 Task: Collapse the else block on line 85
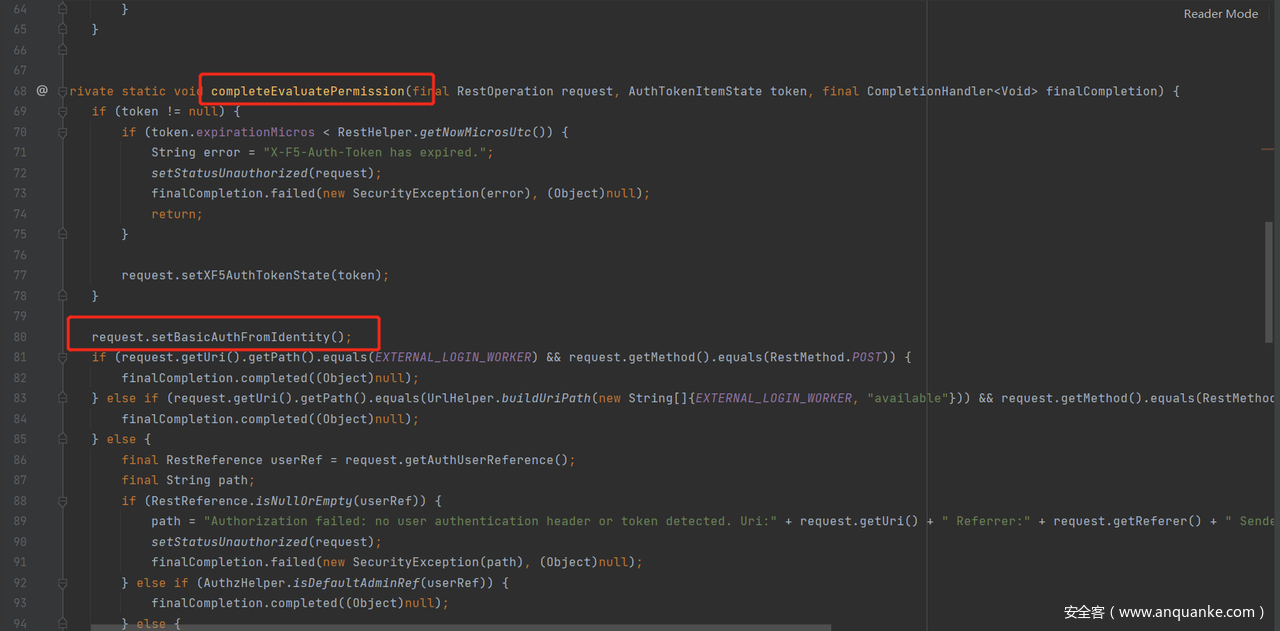pyautogui.click(x=62, y=439)
